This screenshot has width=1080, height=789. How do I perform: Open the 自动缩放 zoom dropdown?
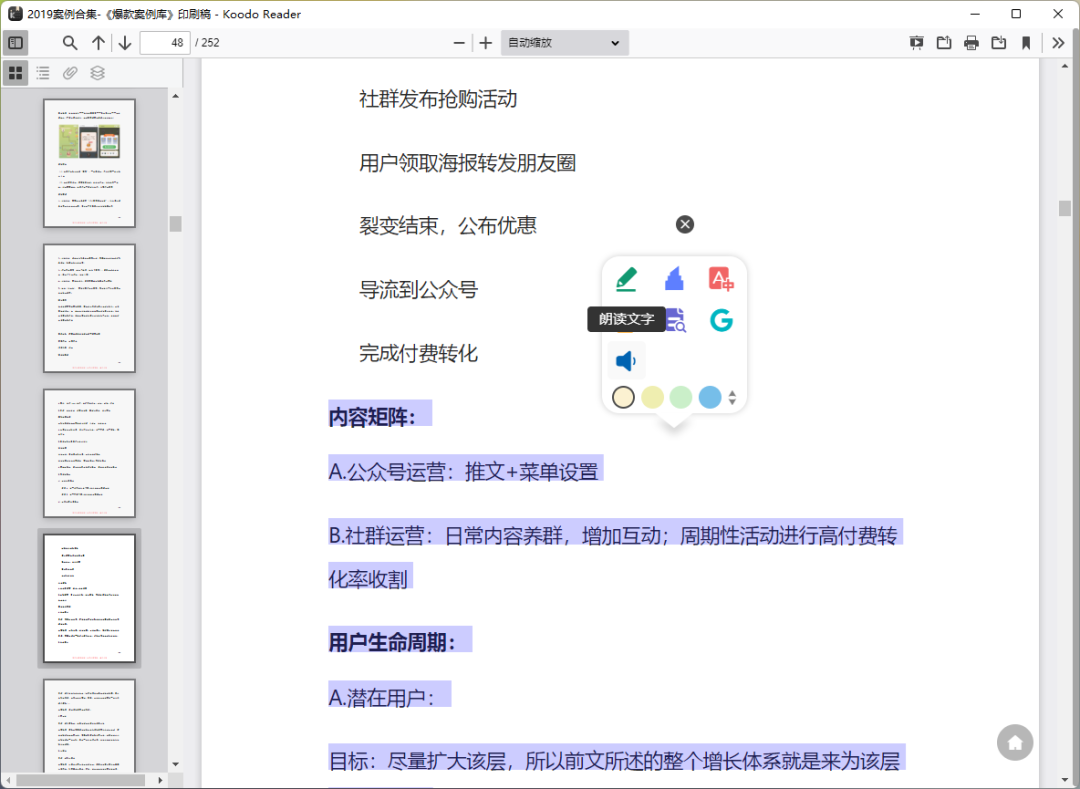(564, 42)
